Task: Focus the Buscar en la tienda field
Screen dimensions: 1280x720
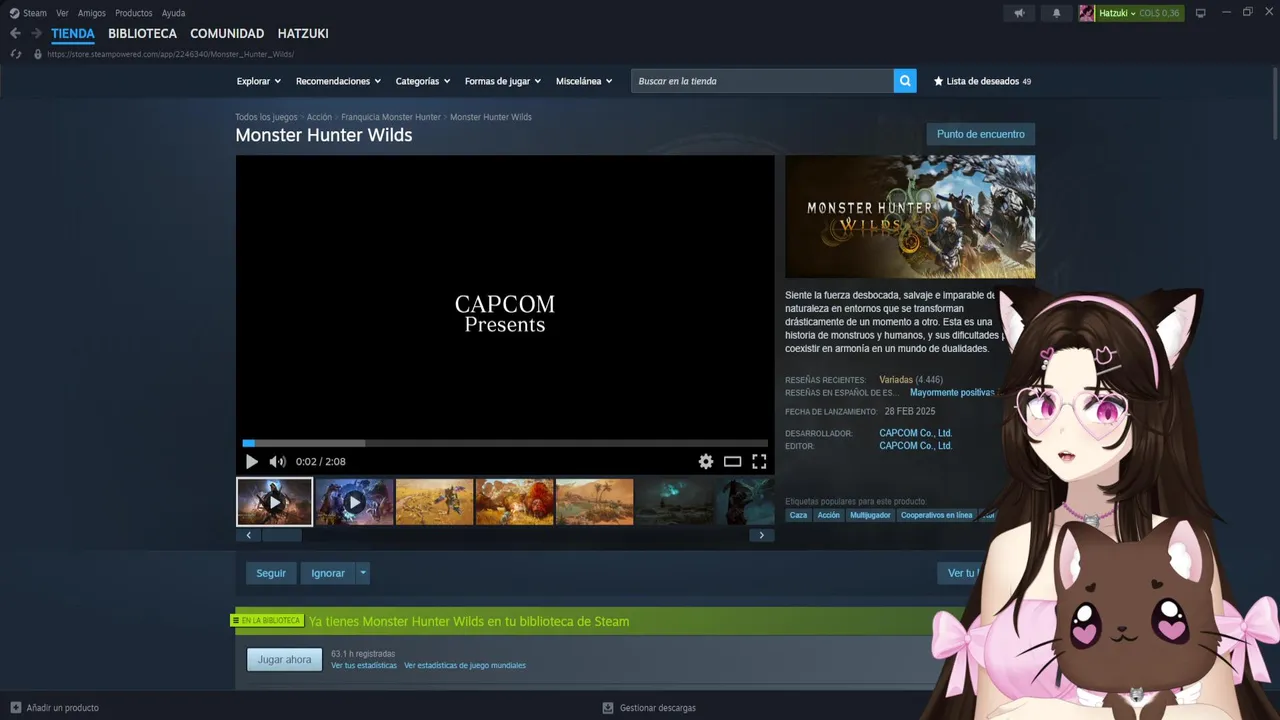Action: (x=762, y=81)
